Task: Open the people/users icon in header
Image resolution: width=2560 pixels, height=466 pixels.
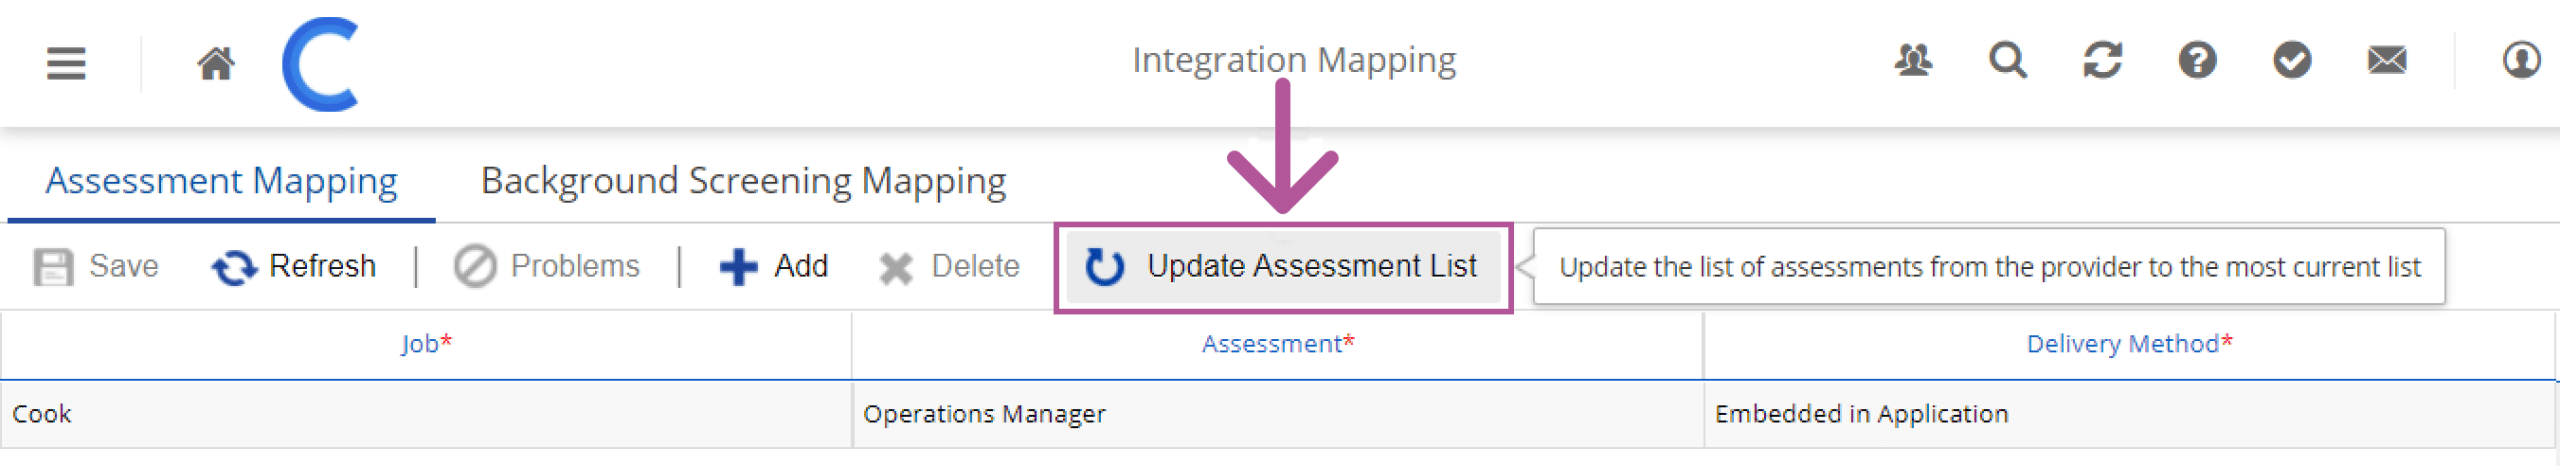Action: click(x=1913, y=61)
